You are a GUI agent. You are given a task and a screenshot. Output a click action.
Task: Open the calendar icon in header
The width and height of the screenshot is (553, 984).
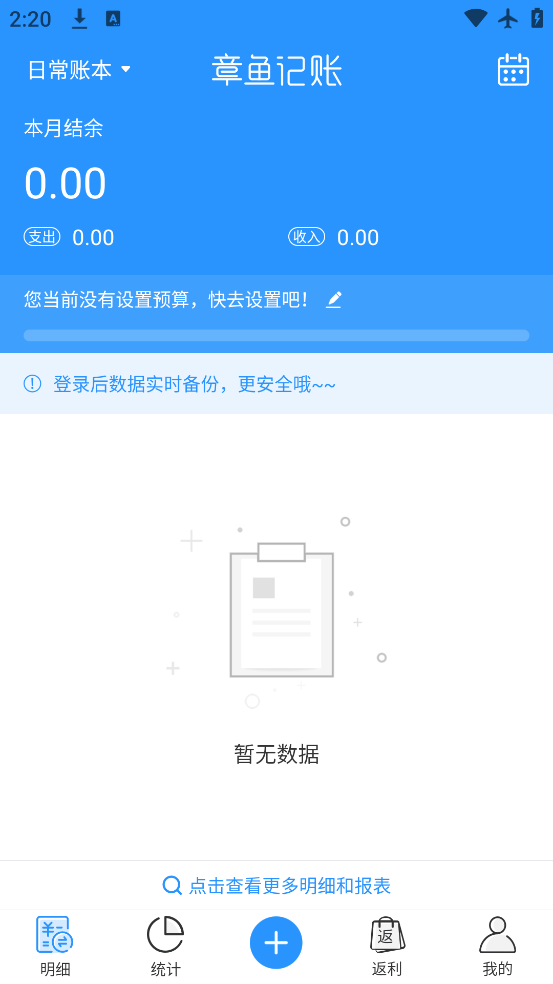click(x=513, y=70)
